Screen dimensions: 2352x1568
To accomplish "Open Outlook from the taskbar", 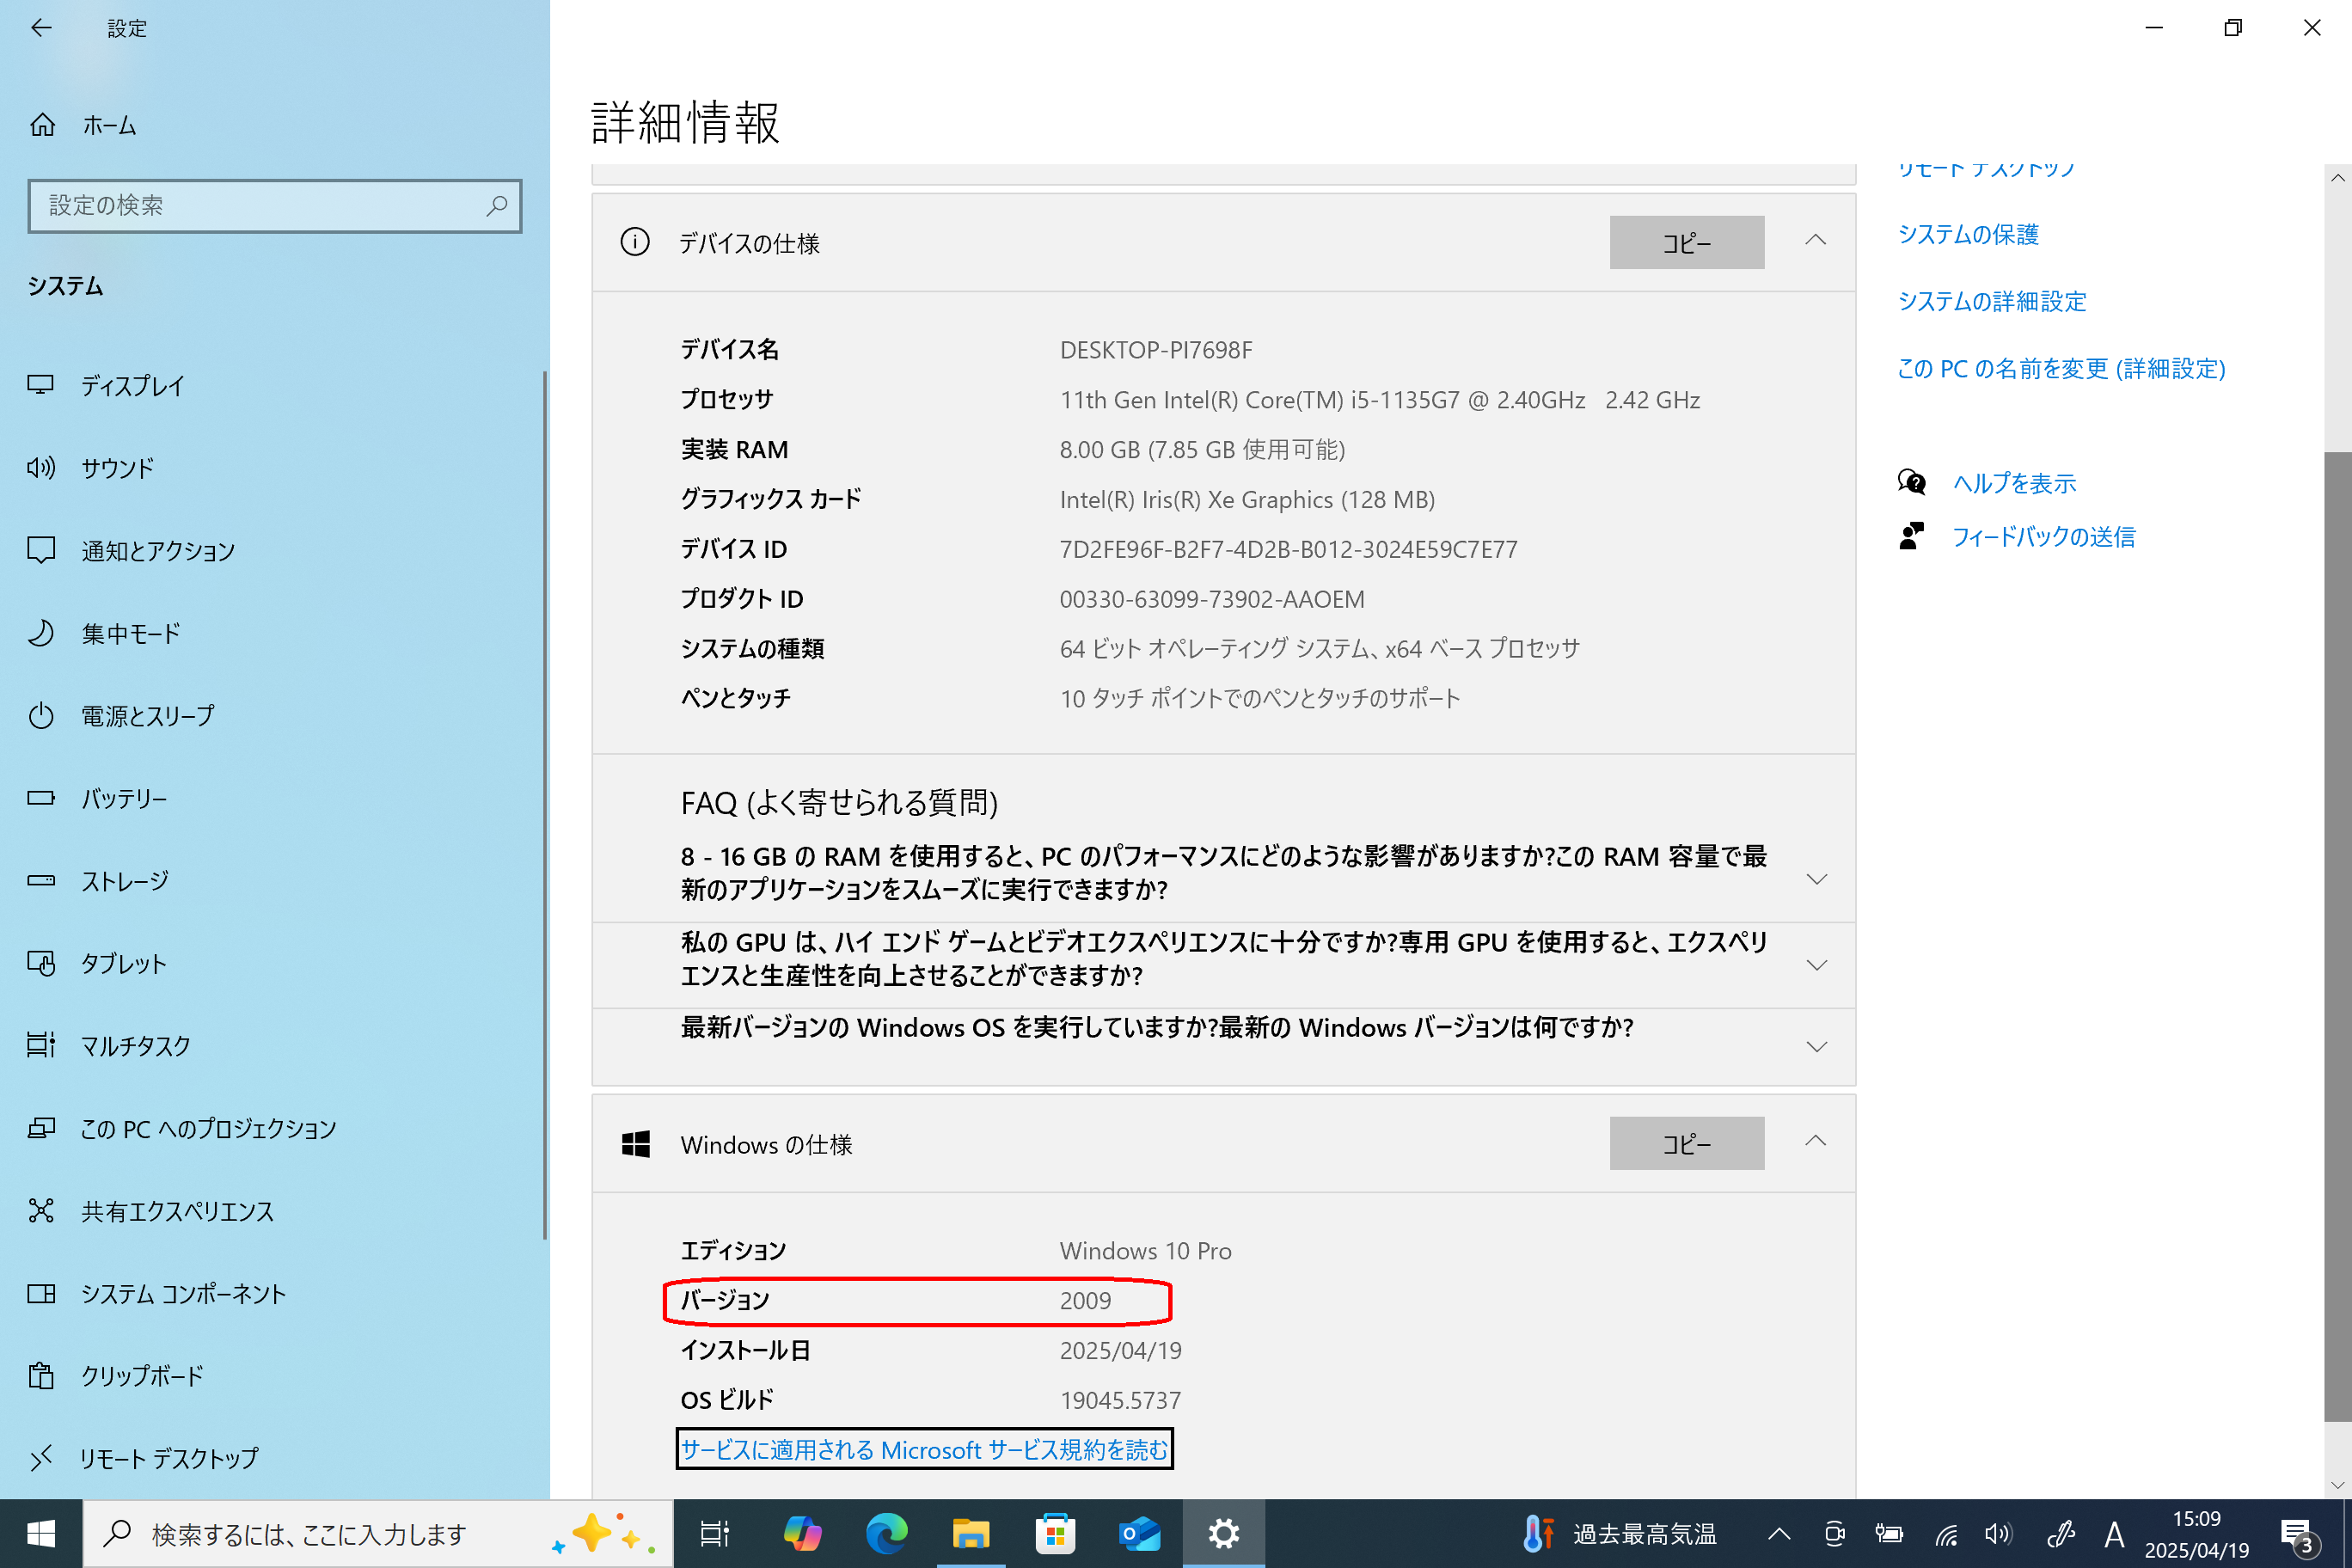I will [1139, 1533].
